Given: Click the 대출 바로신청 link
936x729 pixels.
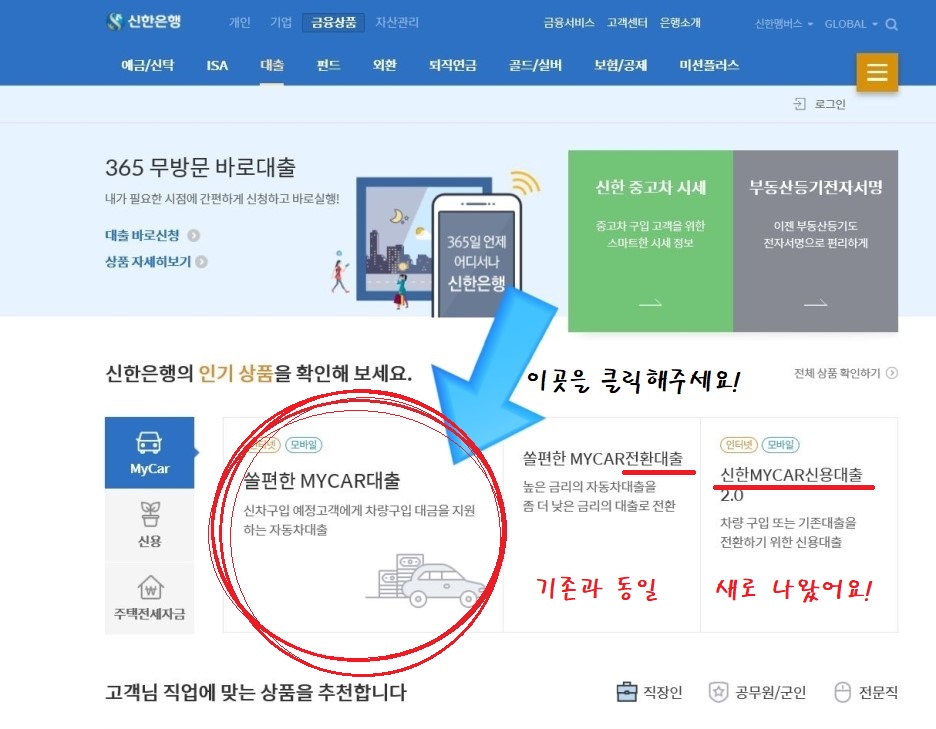Looking at the screenshot, I should click(x=142, y=235).
